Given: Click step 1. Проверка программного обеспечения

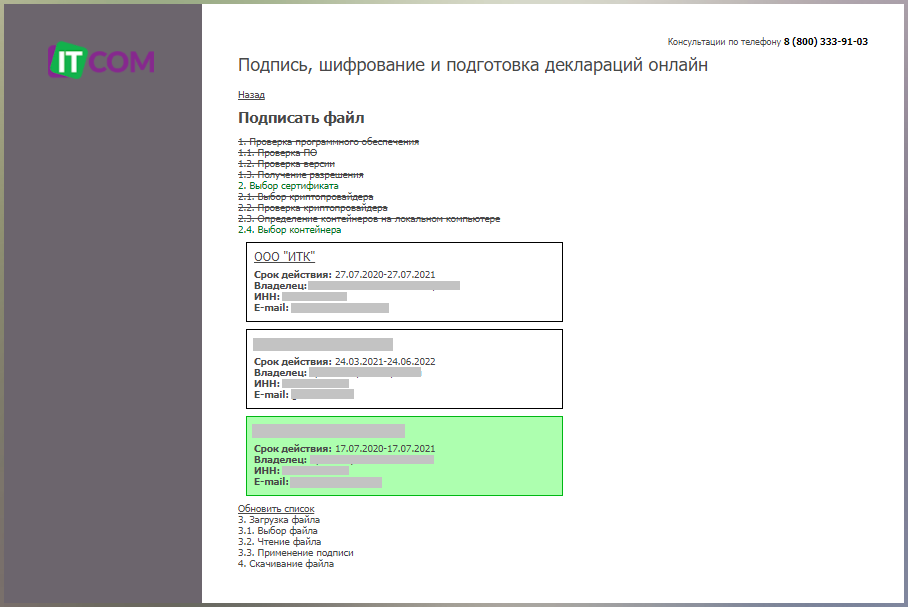Looking at the screenshot, I should click(328, 142).
